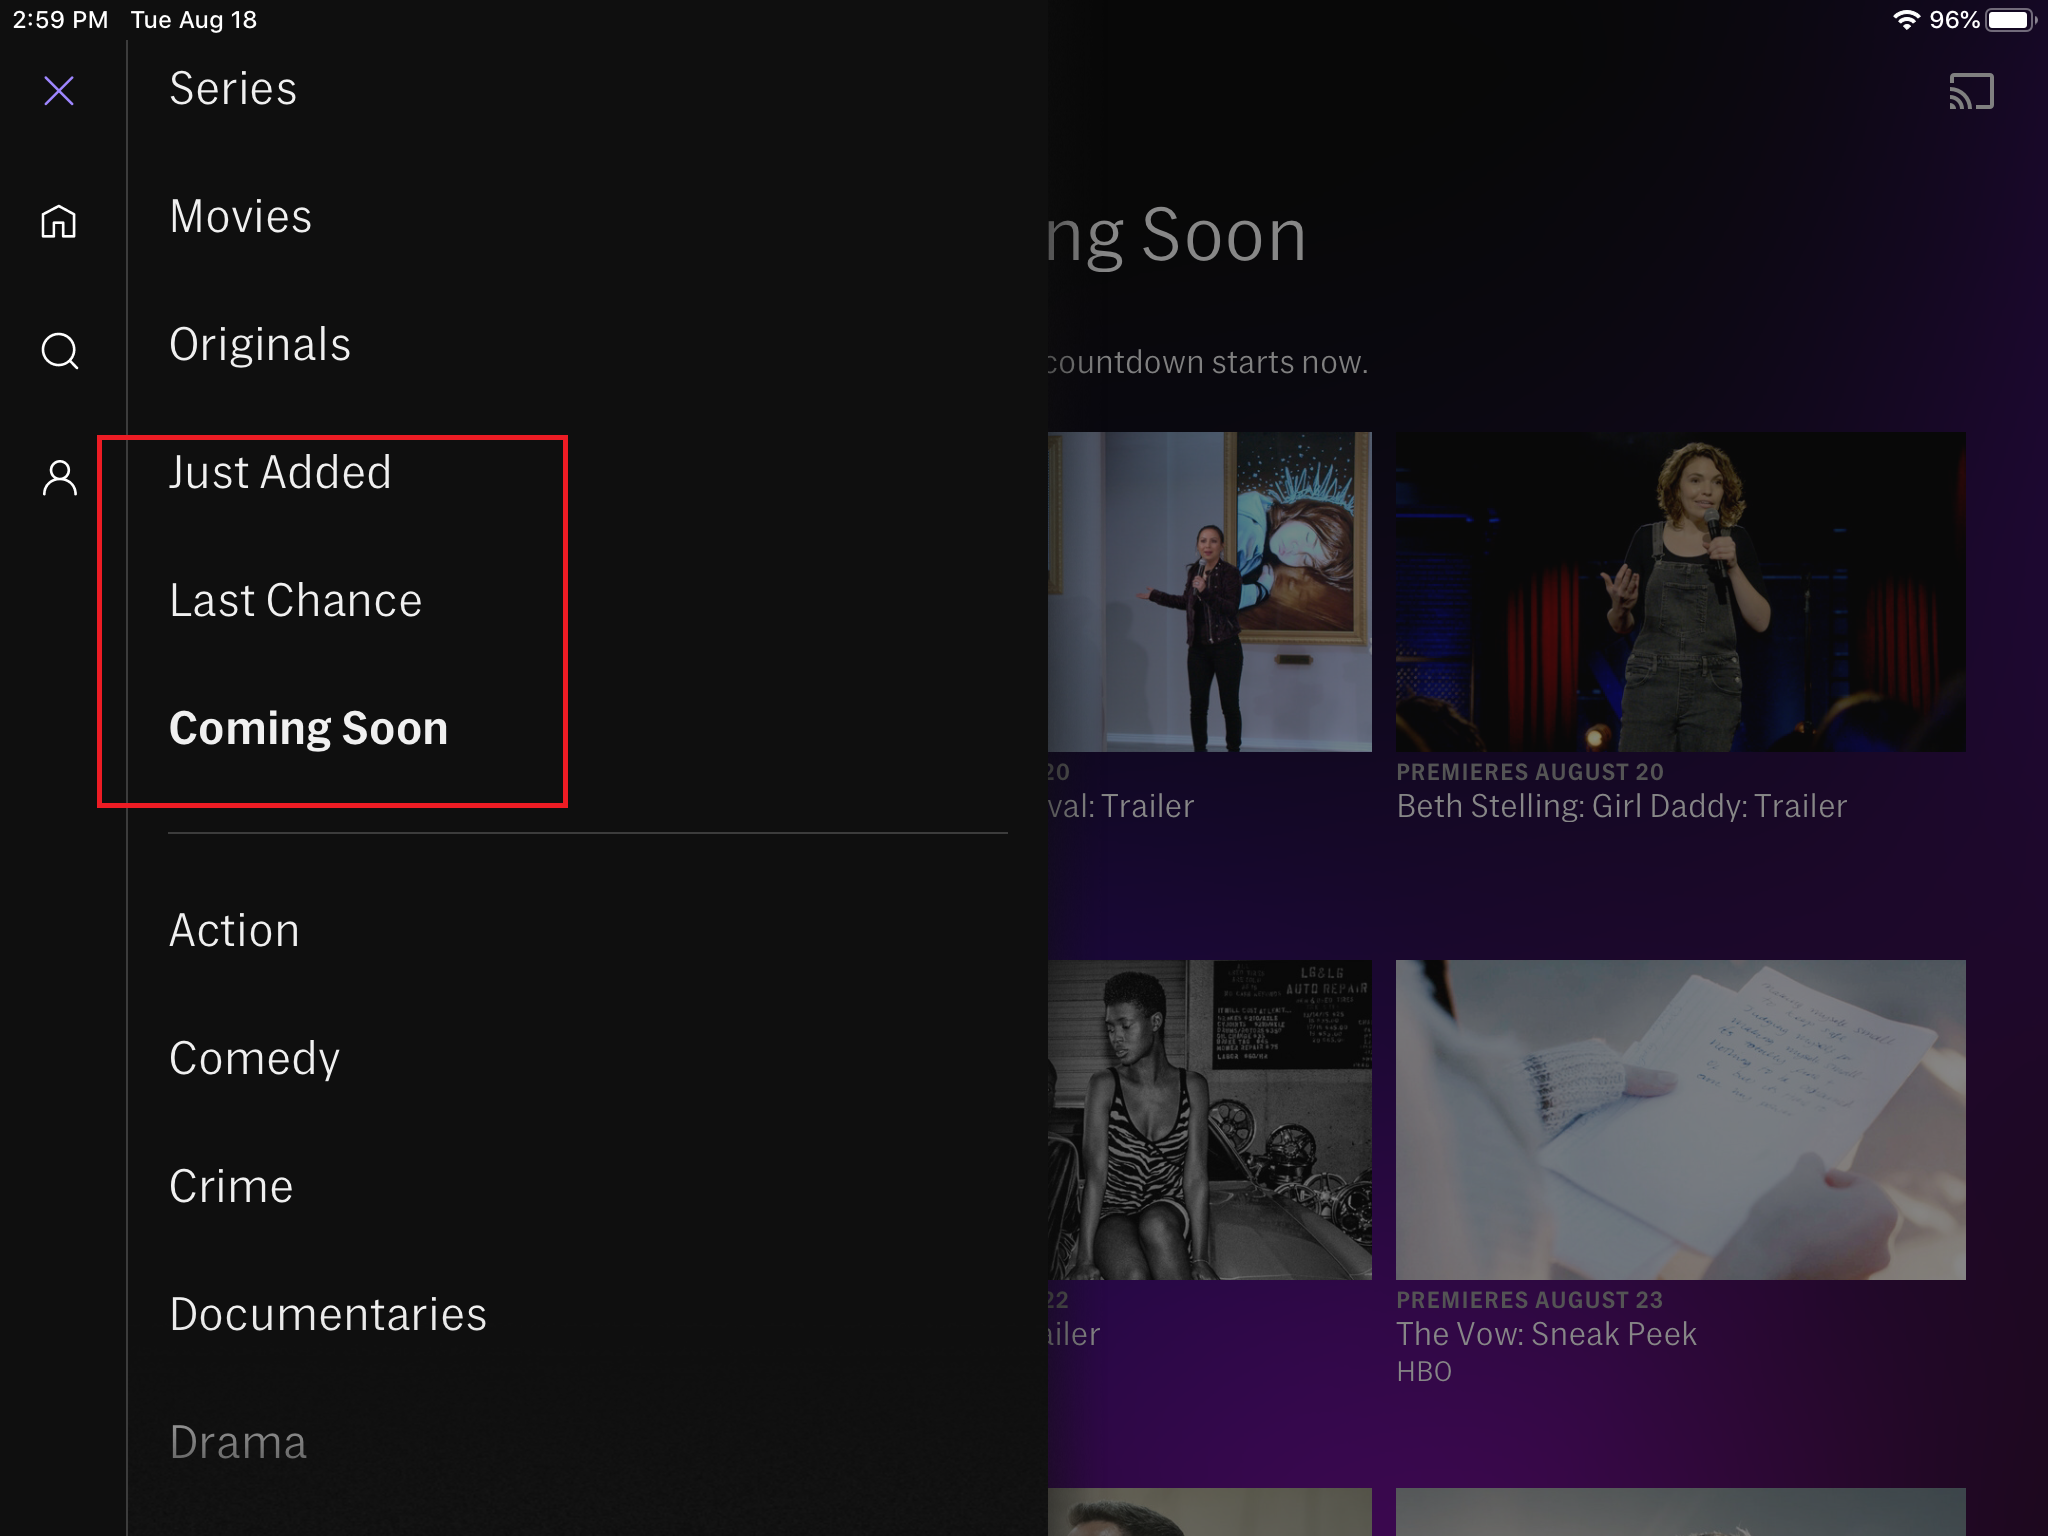The height and width of the screenshot is (1536, 2048).
Task: Select Movies from the menu
Action: pyautogui.click(x=240, y=216)
